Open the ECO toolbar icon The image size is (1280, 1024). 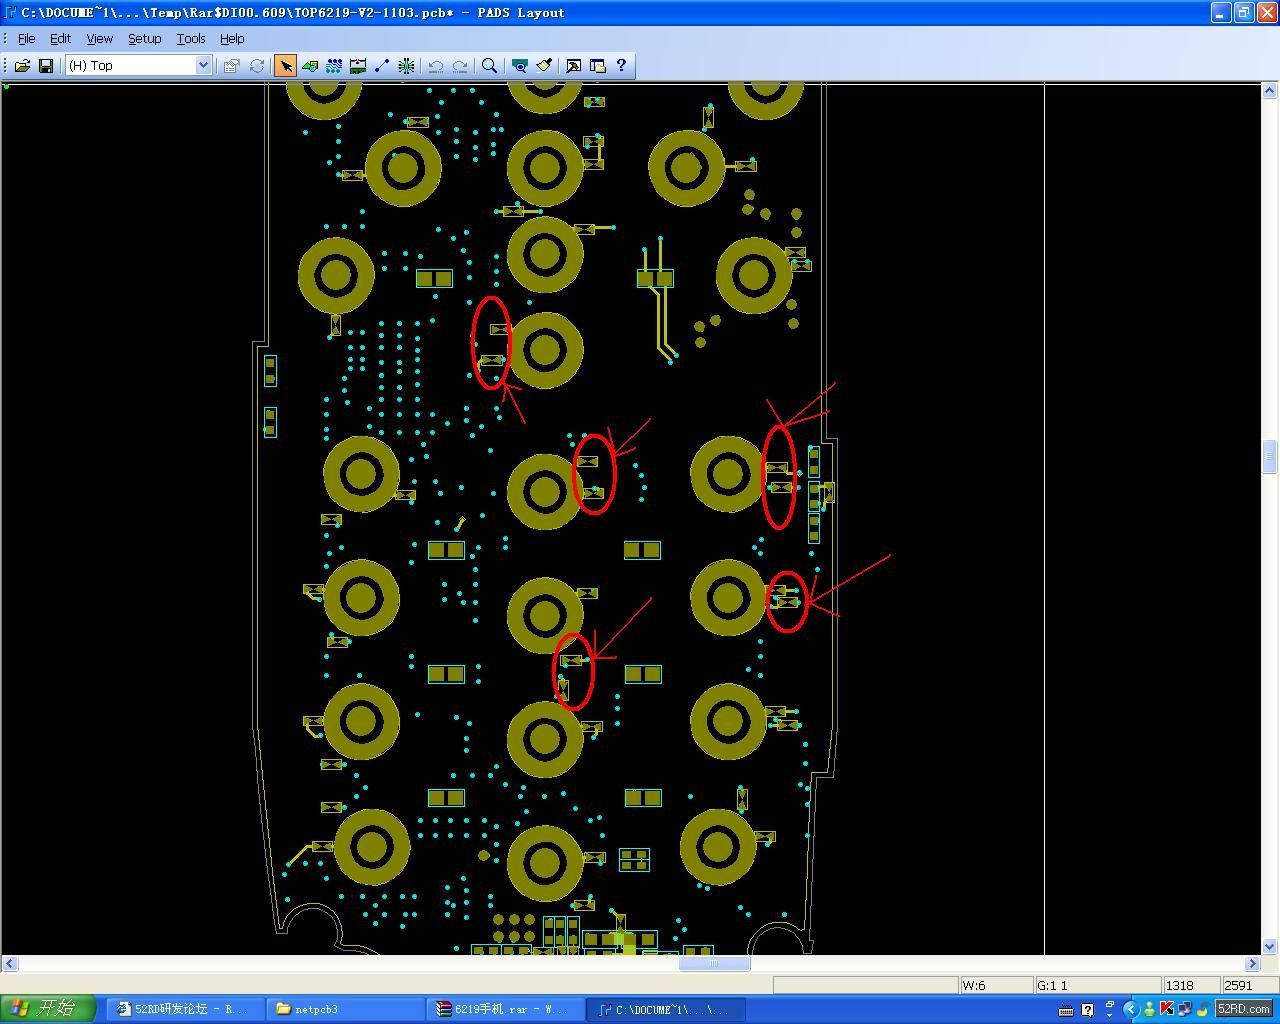[382, 66]
